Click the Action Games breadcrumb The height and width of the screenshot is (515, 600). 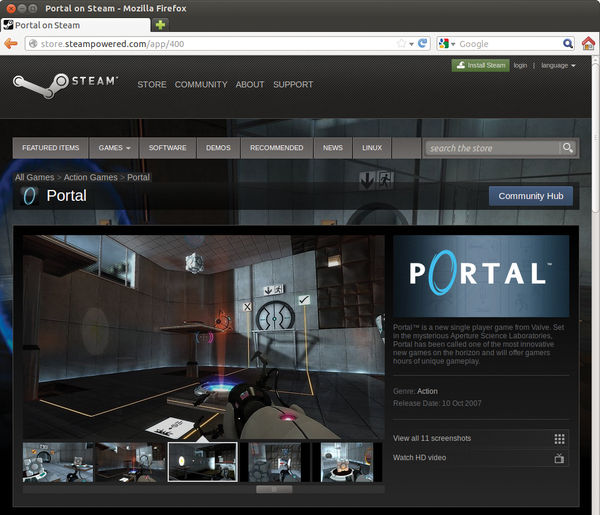point(91,178)
